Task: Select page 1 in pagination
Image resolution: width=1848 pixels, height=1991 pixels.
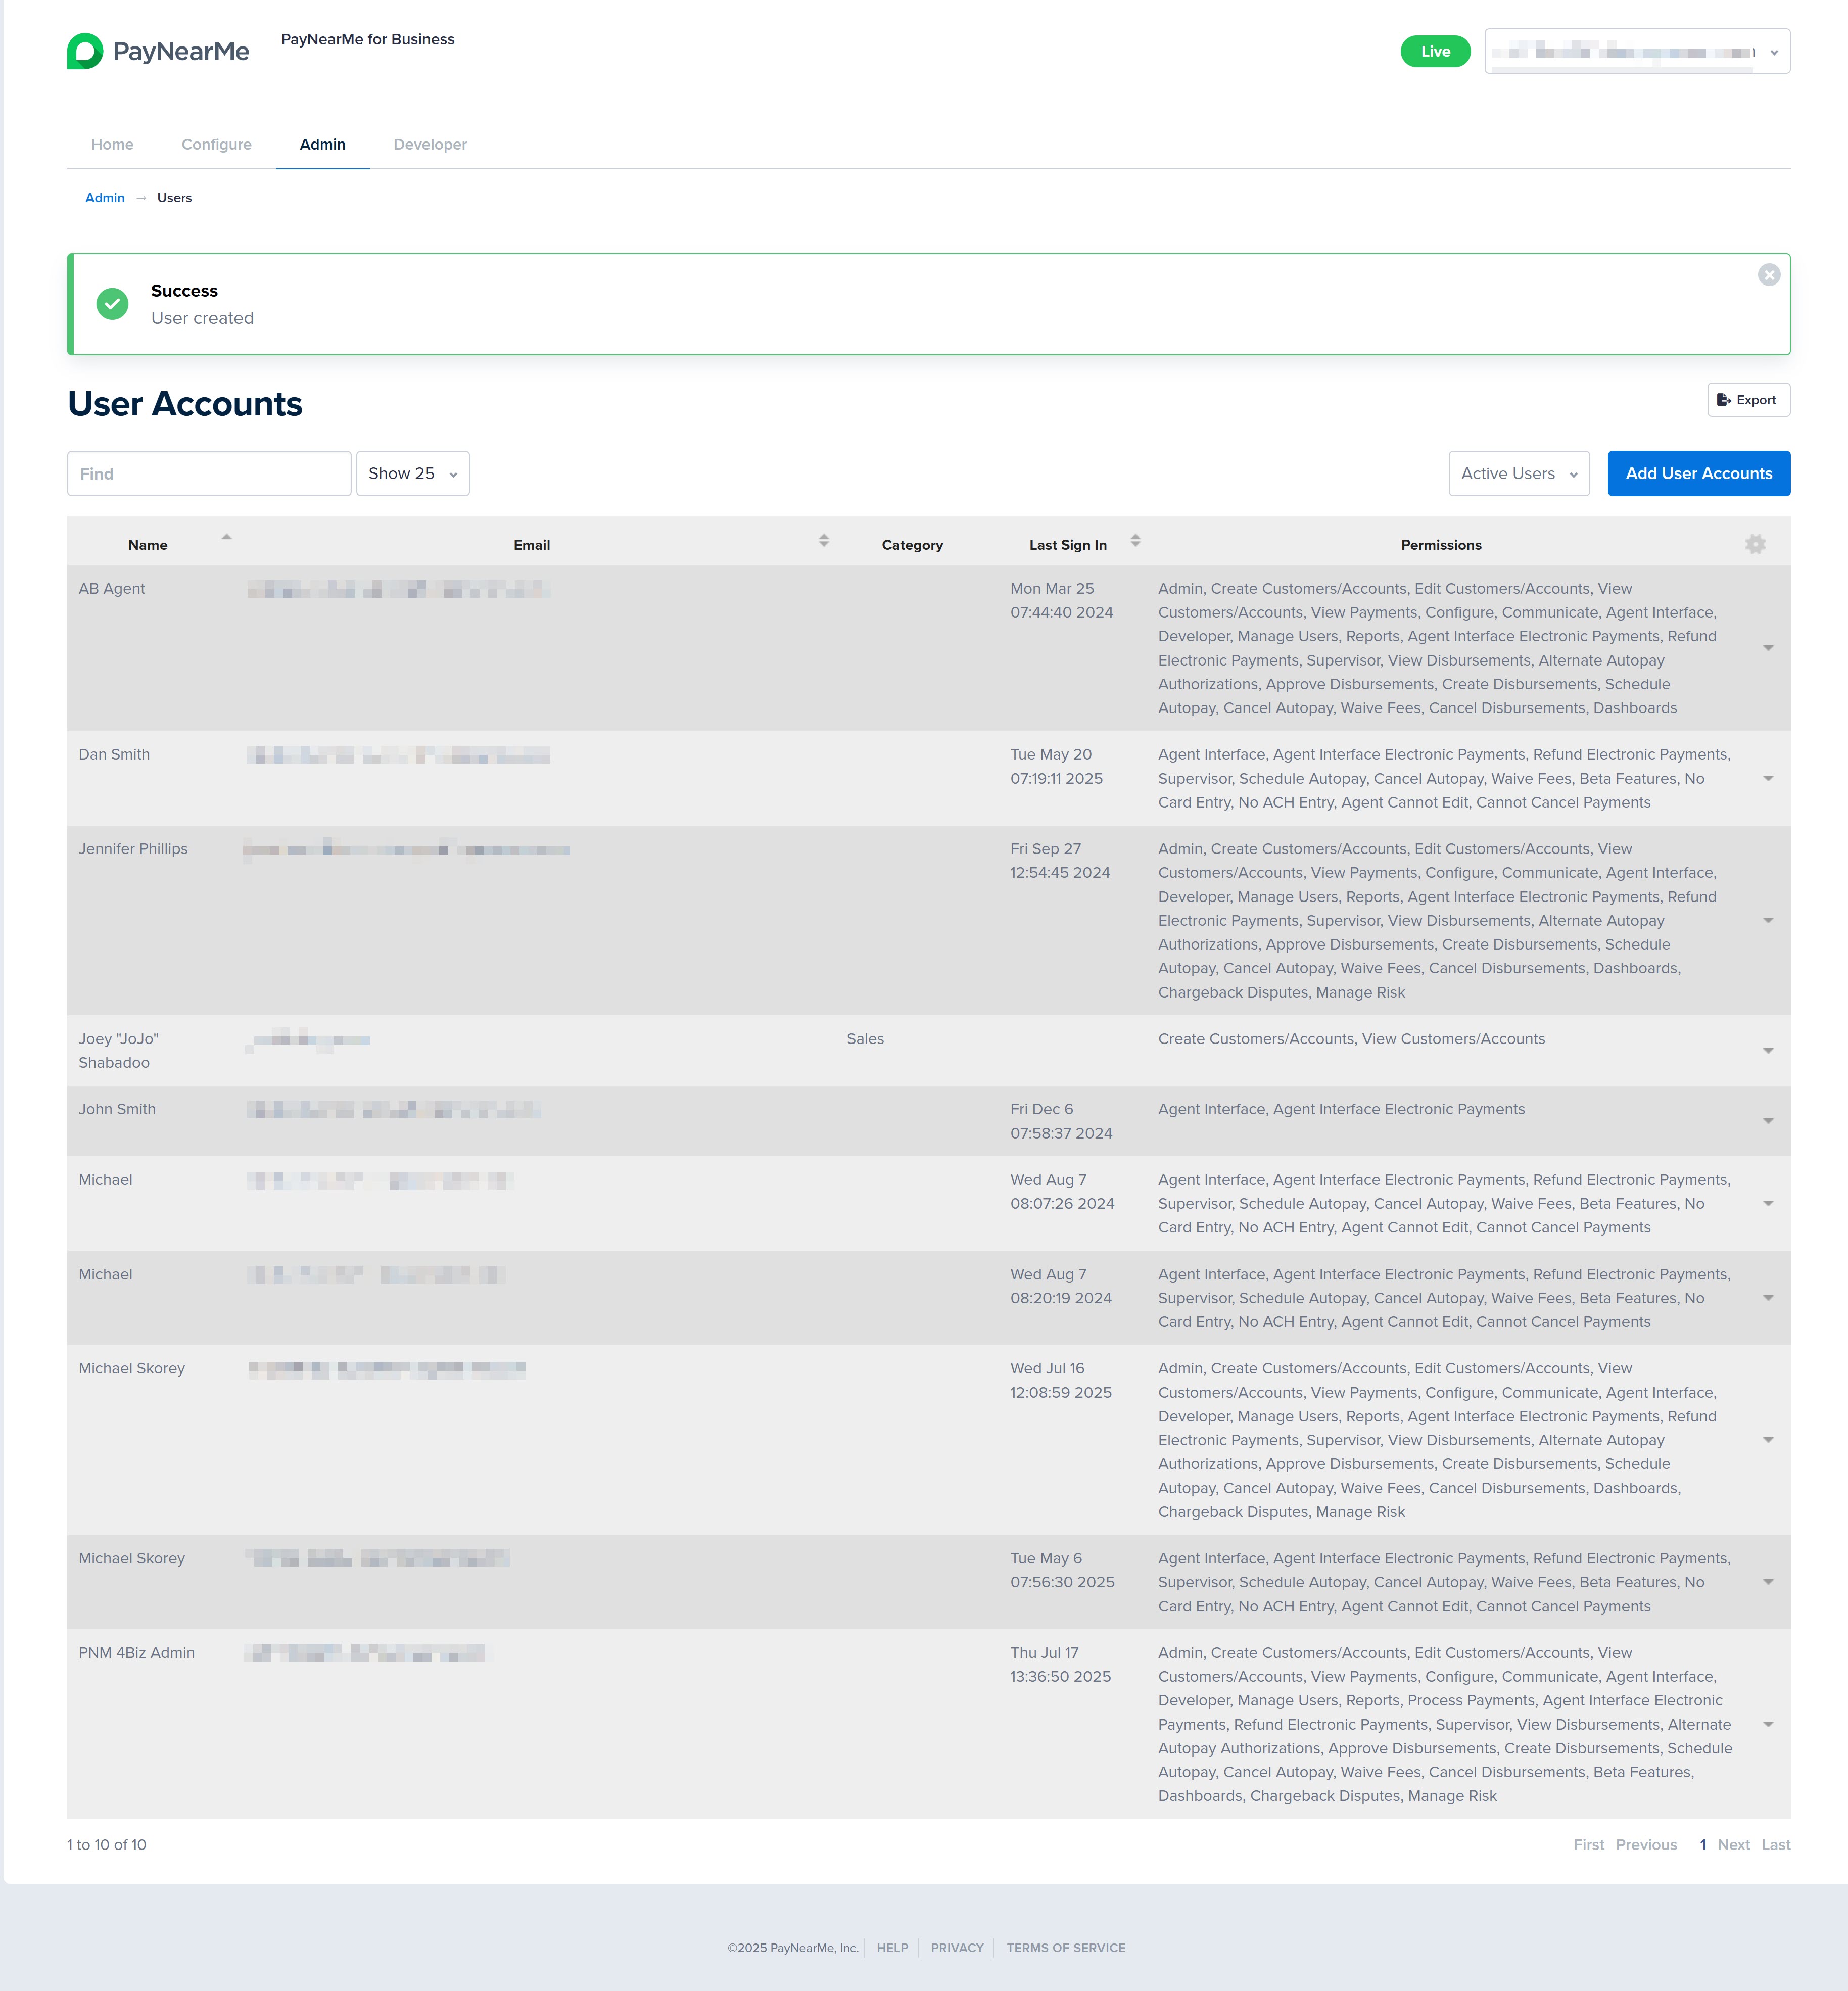Action: tap(1703, 1845)
